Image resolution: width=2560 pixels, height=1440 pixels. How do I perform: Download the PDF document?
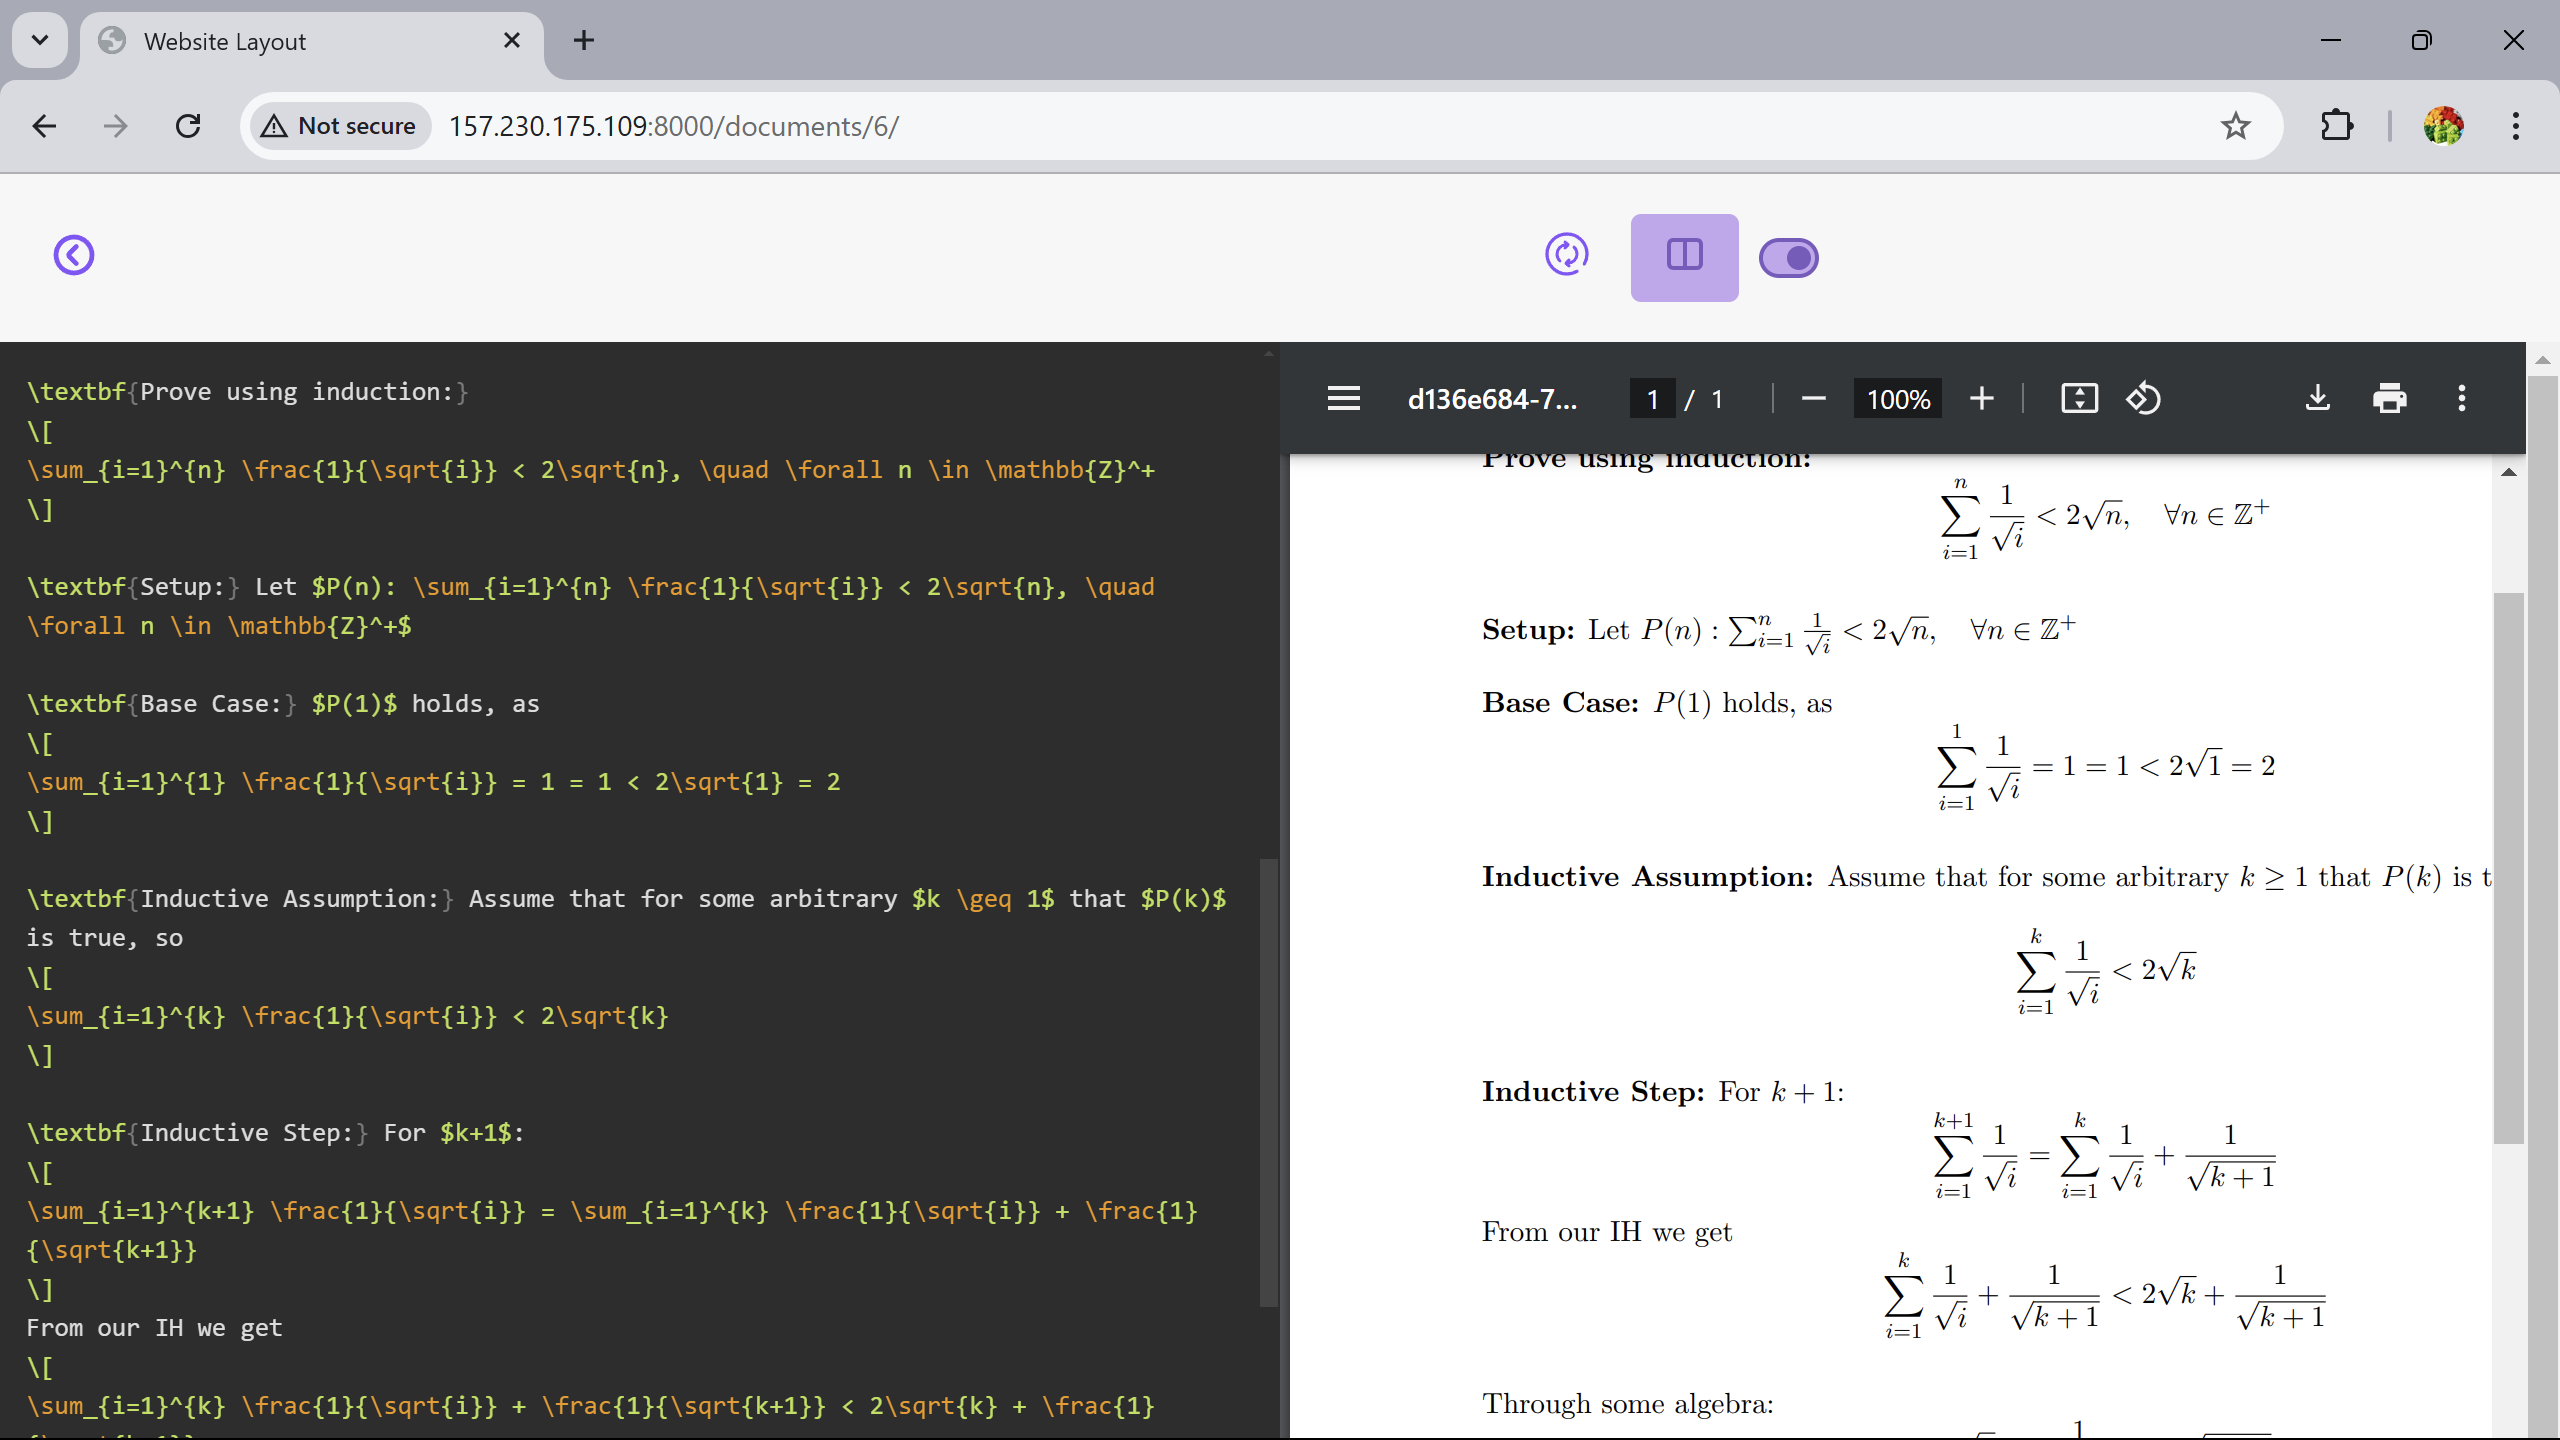[x=2317, y=399]
